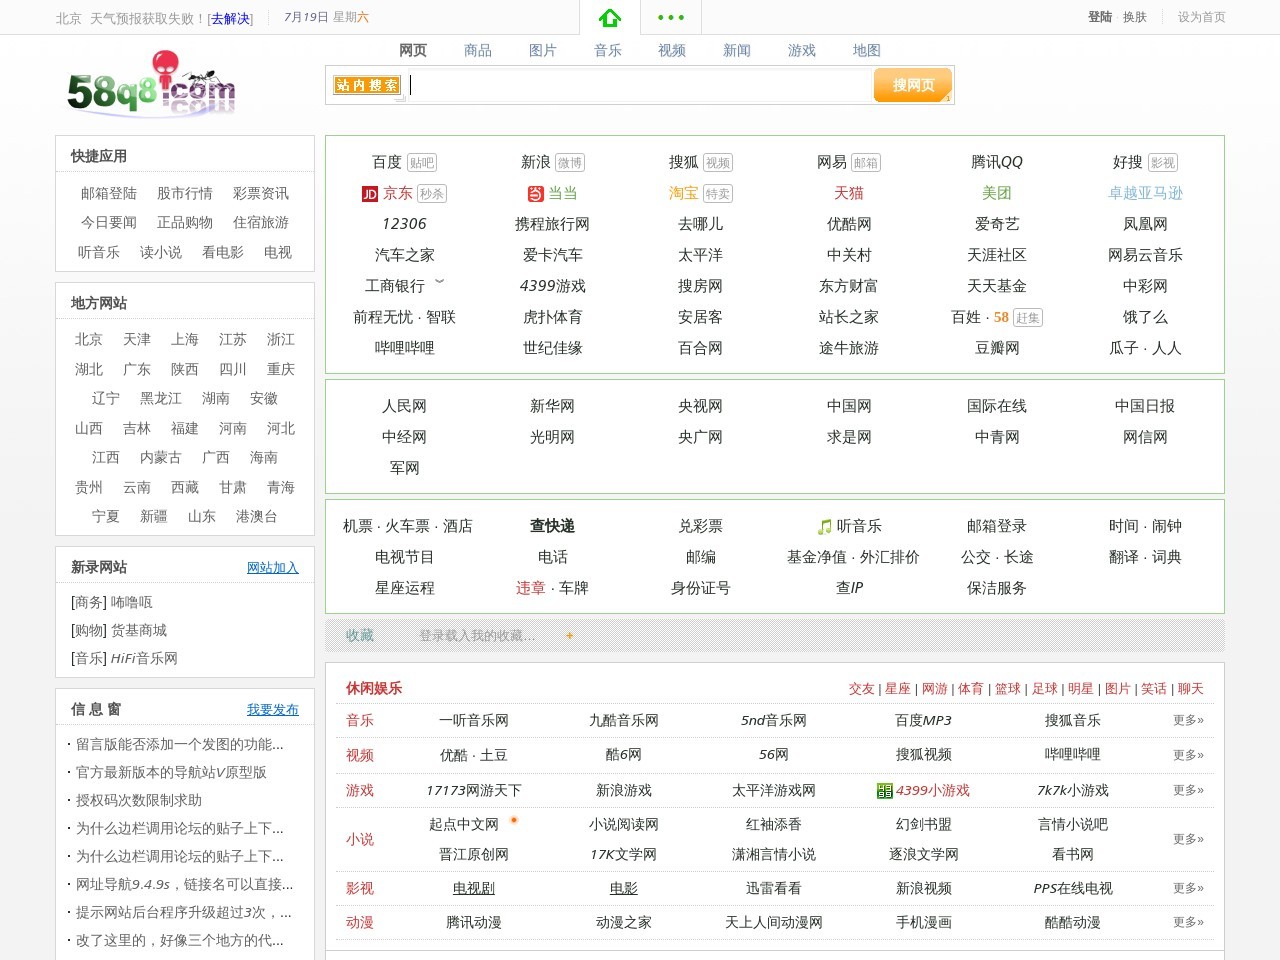Click the 当当 logo icon
Viewport: 1280px width, 960px height.
(535, 193)
